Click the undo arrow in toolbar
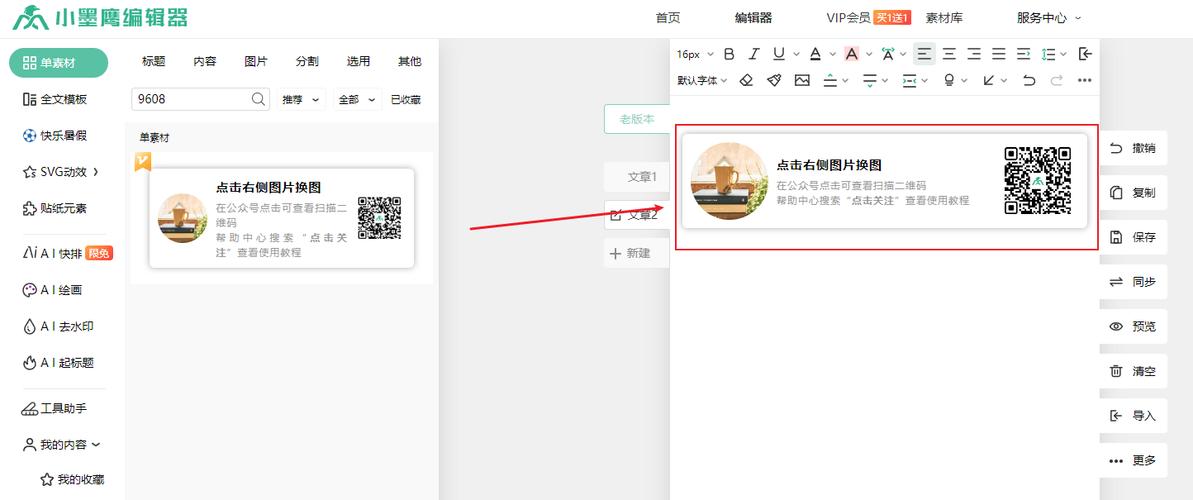Image resolution: width=1193 pixels, height=500 pixels. (x=1029, y=80)
